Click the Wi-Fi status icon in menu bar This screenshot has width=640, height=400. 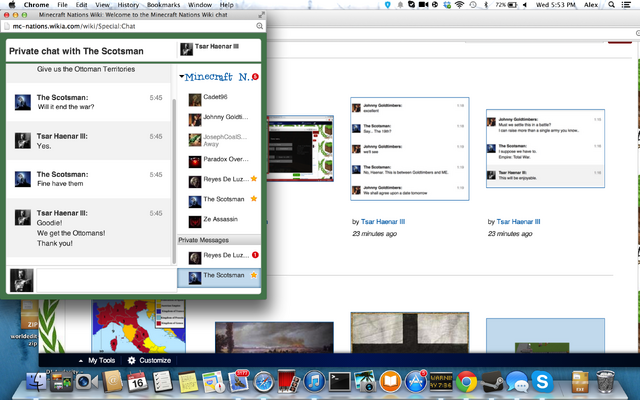click(460, 5)
